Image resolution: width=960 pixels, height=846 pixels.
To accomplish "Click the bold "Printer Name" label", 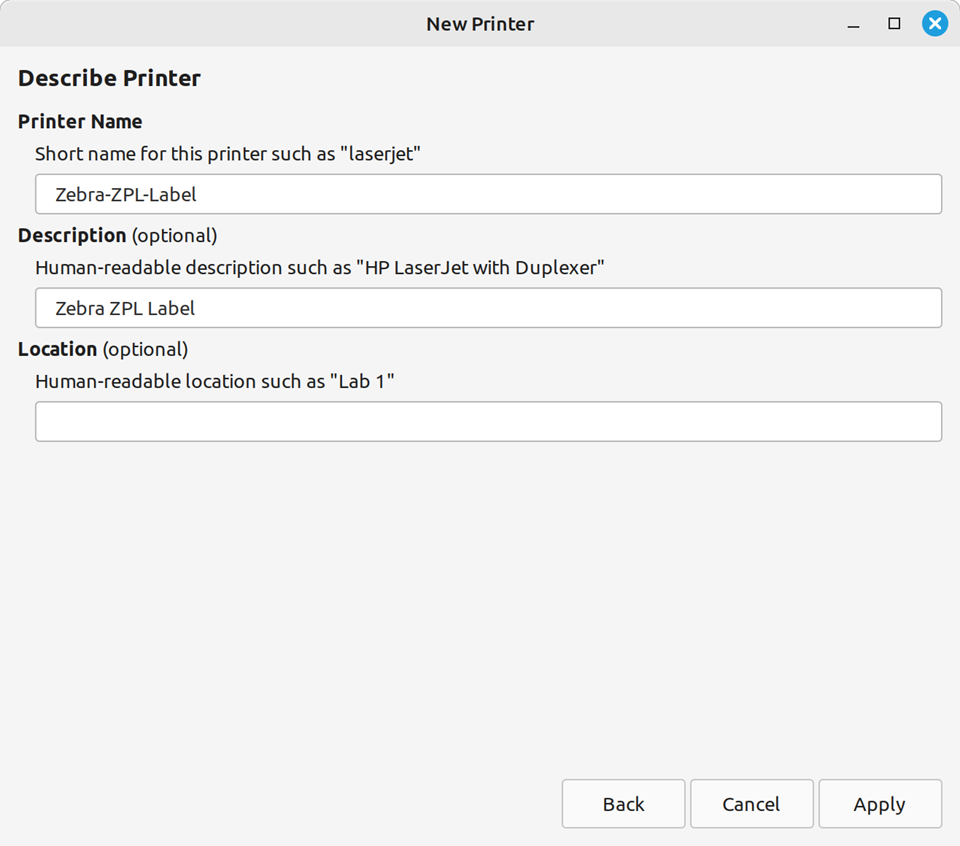I will coord(80,121).
